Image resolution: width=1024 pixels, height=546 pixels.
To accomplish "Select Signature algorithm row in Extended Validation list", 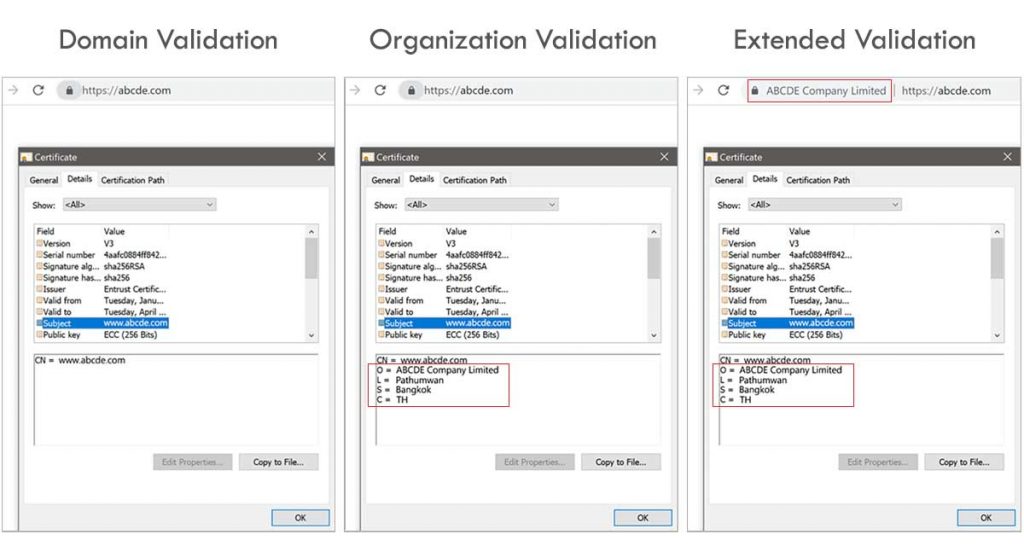I will pyautogui.click(x=788, y=266).
